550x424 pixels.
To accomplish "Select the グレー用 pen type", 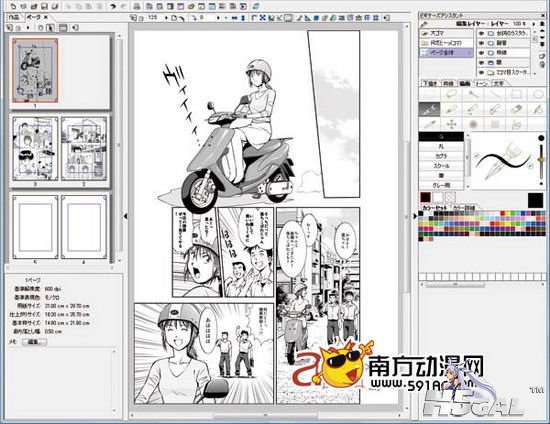I will point(441,185).
